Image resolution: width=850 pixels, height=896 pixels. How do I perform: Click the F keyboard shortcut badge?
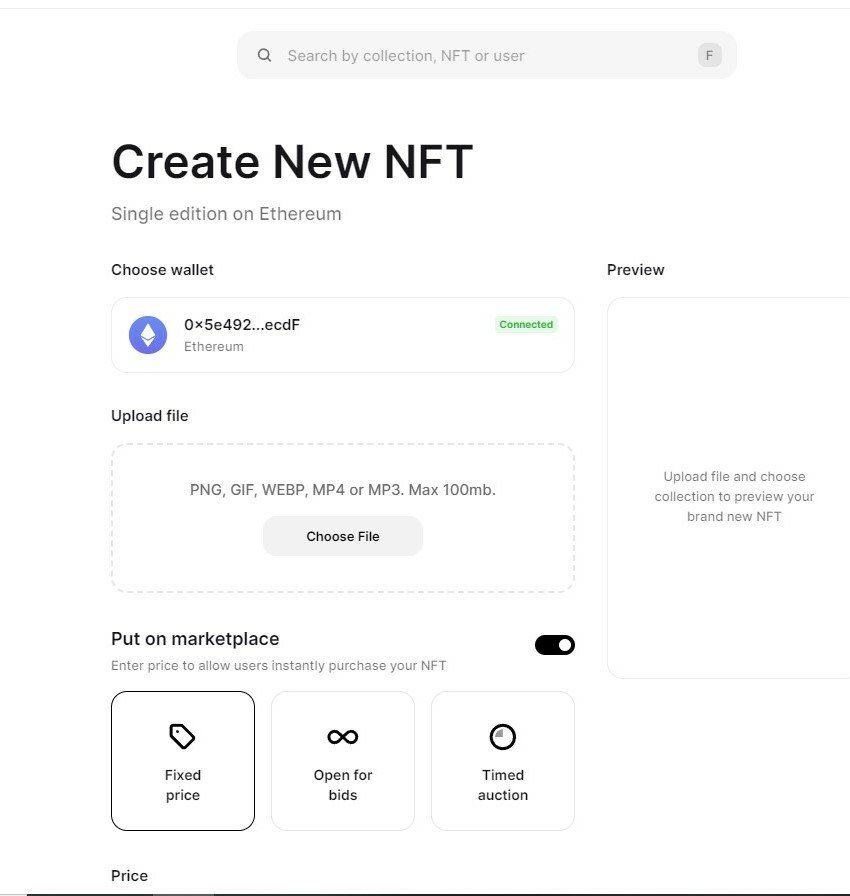(x=709, y=55)
